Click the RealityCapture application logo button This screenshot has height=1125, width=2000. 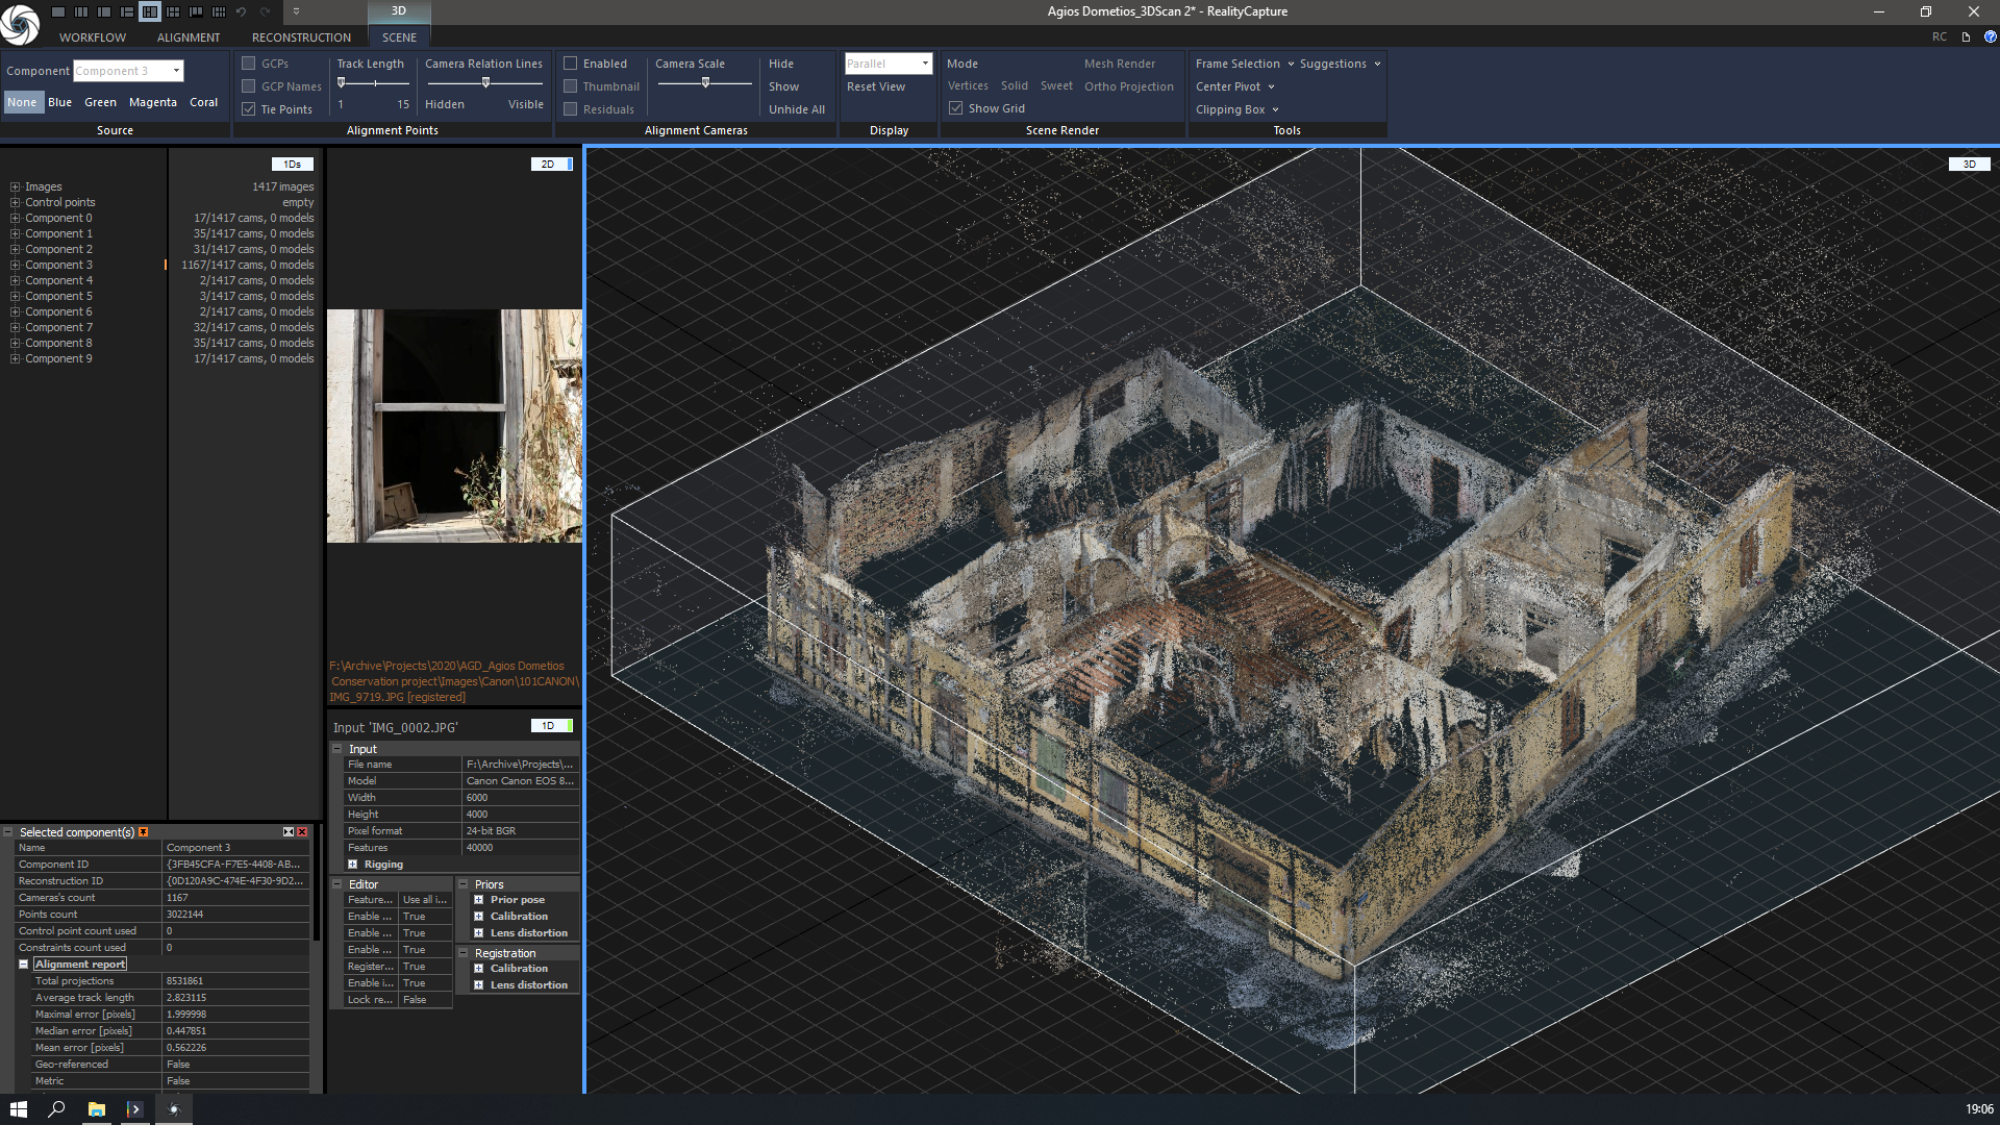pyautogui.click(x=20, y=24)
